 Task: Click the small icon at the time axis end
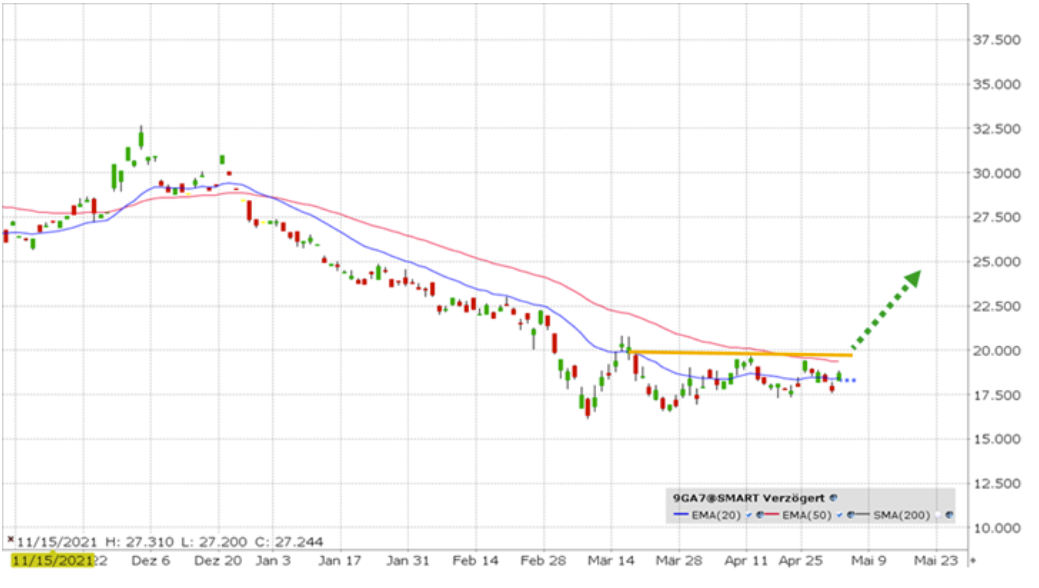pyautogui.click(x=973, y=561)
